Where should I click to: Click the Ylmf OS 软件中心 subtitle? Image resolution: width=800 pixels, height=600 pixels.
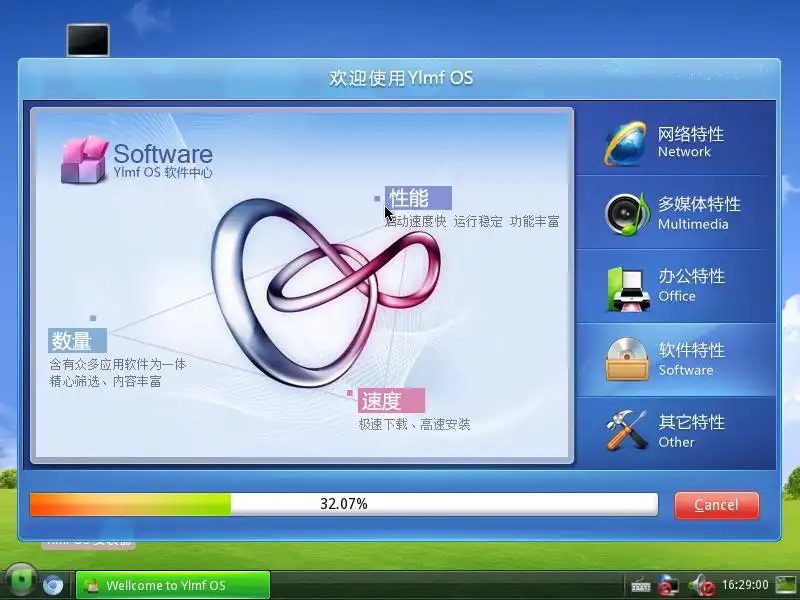(x=163, y=172)
